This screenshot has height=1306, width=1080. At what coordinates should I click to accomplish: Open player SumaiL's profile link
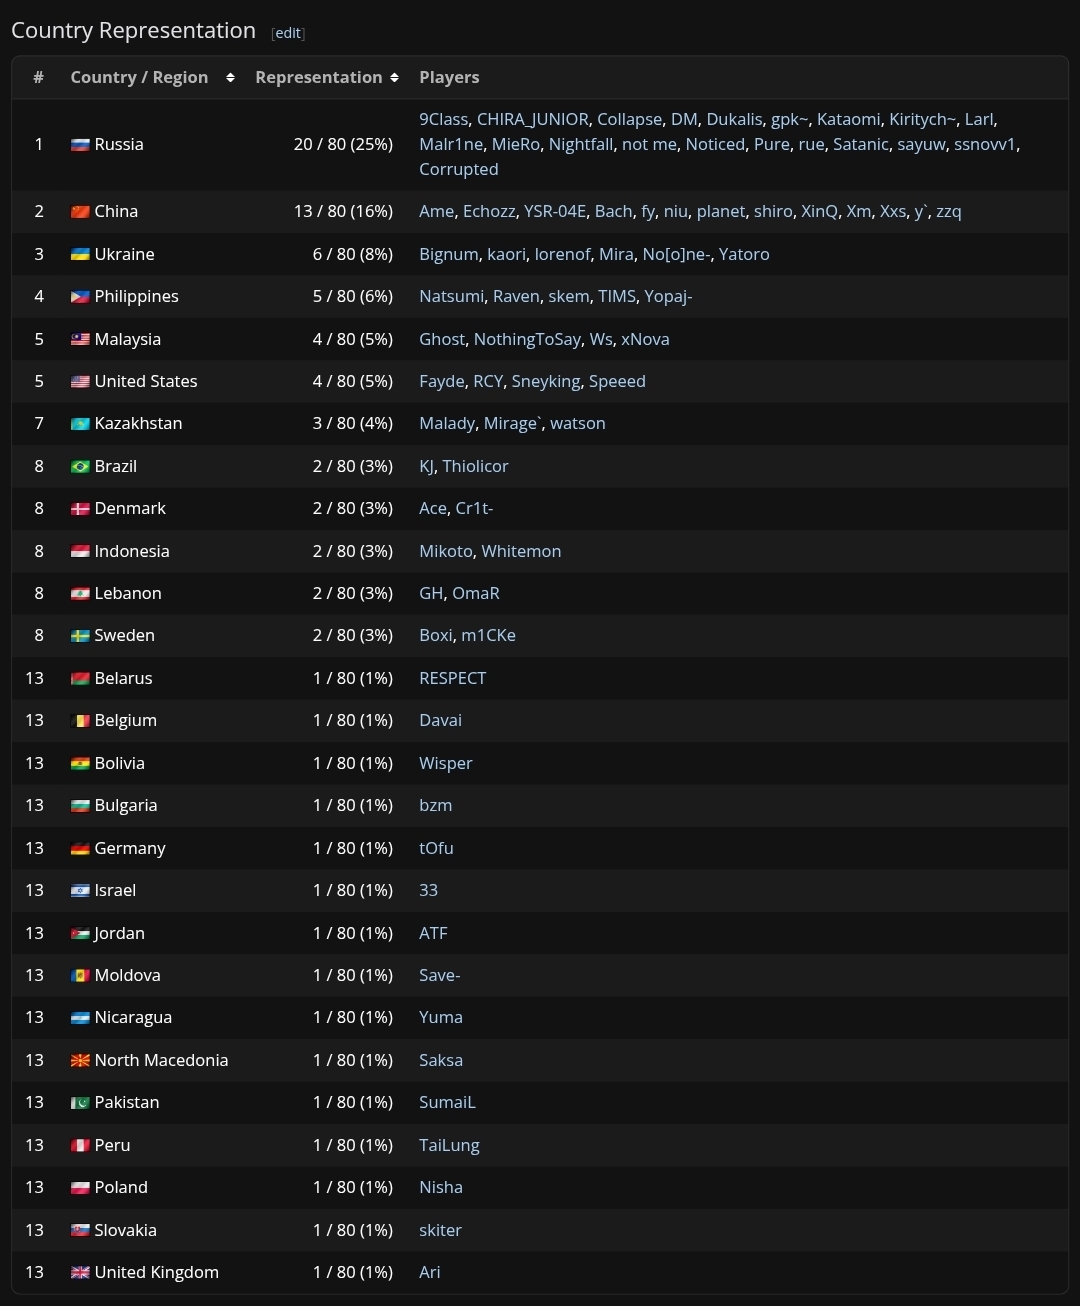[447, 1102]
